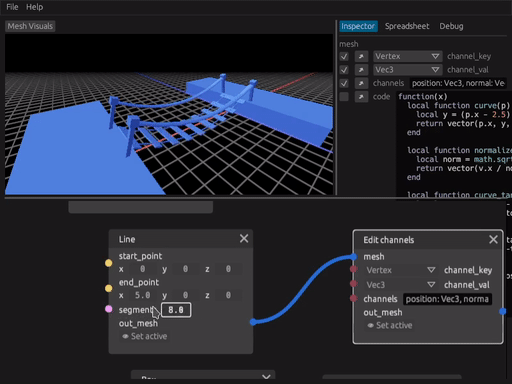512x384 pixels.
Task: Click the Edit channels node title
Action: [x=389, y=240]
